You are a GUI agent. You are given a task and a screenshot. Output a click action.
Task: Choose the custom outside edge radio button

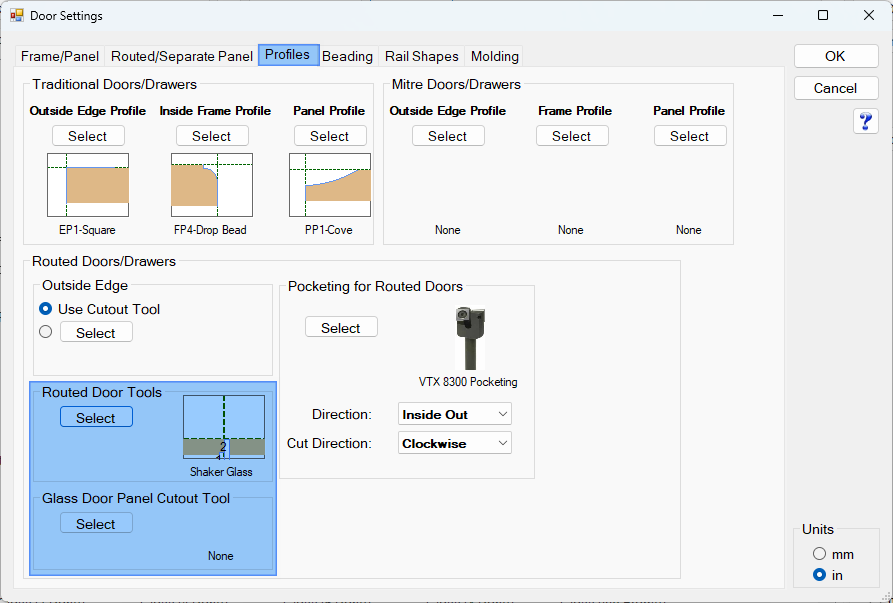(x=46, y=332)
